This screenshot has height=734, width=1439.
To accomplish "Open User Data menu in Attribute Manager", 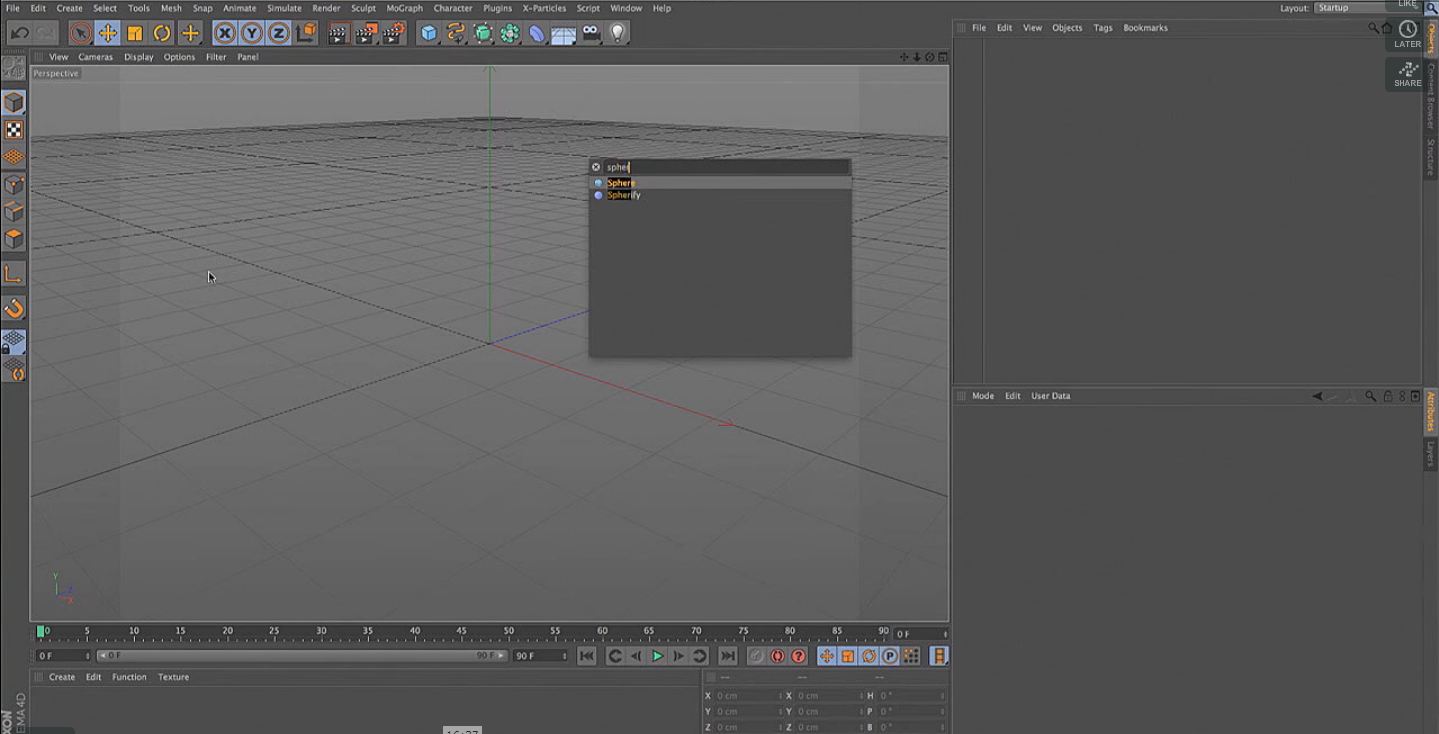I will (x=1050, y=396).
